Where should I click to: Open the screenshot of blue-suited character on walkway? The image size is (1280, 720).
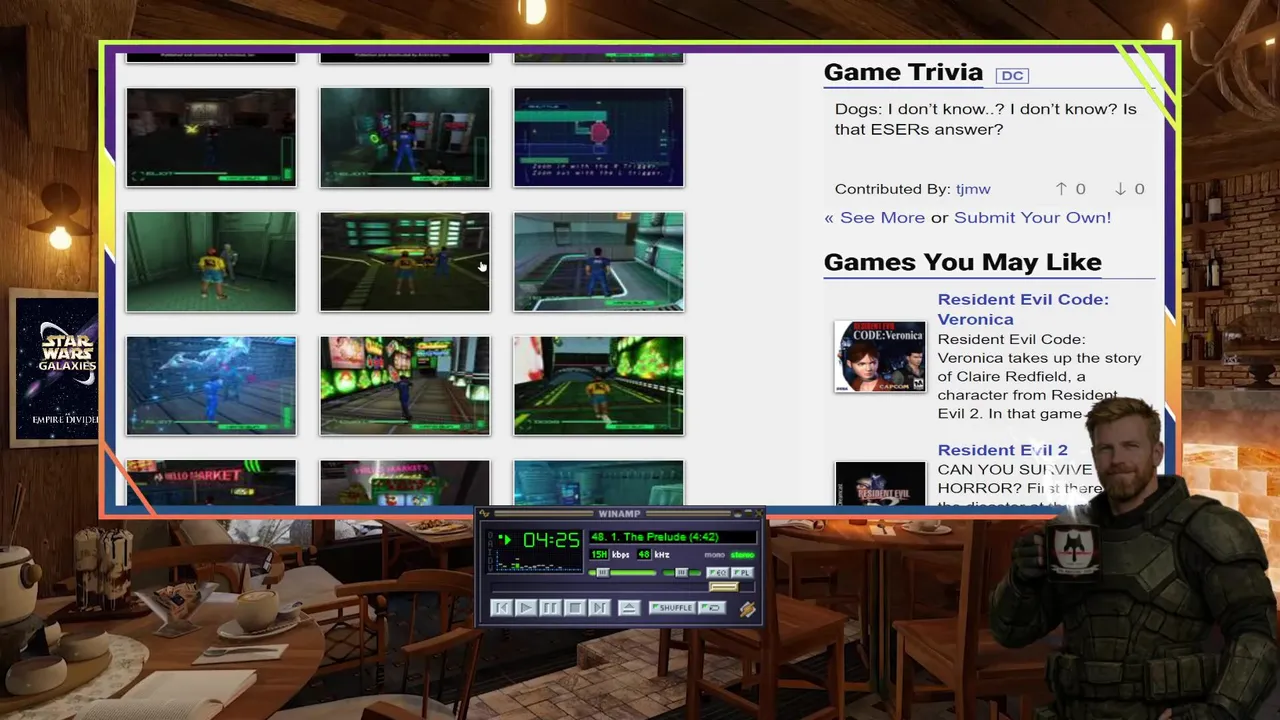pyautogui.click(x=599, y=261)
